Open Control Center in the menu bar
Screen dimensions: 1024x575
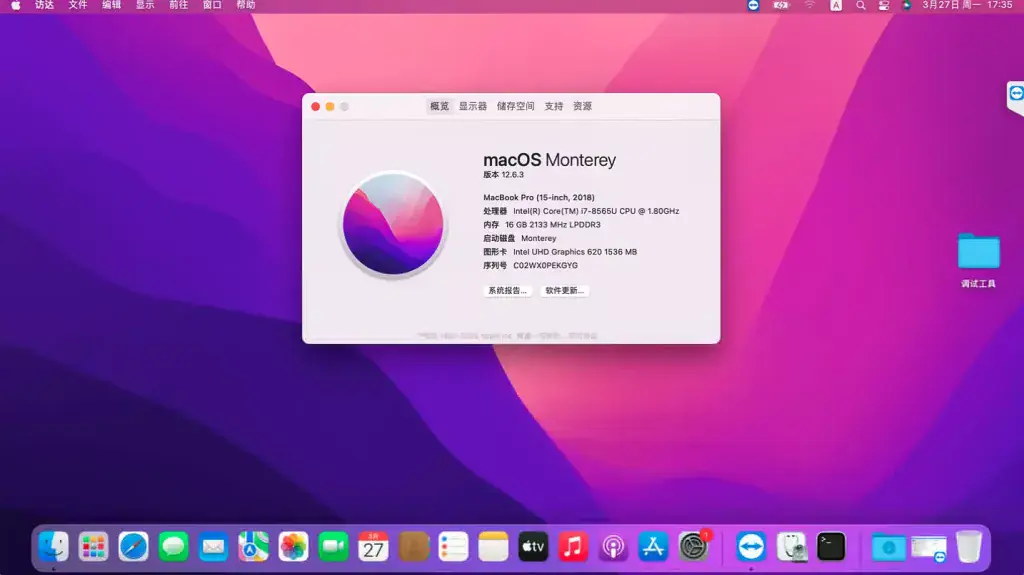pyautogui.click(x=884, y=5)
